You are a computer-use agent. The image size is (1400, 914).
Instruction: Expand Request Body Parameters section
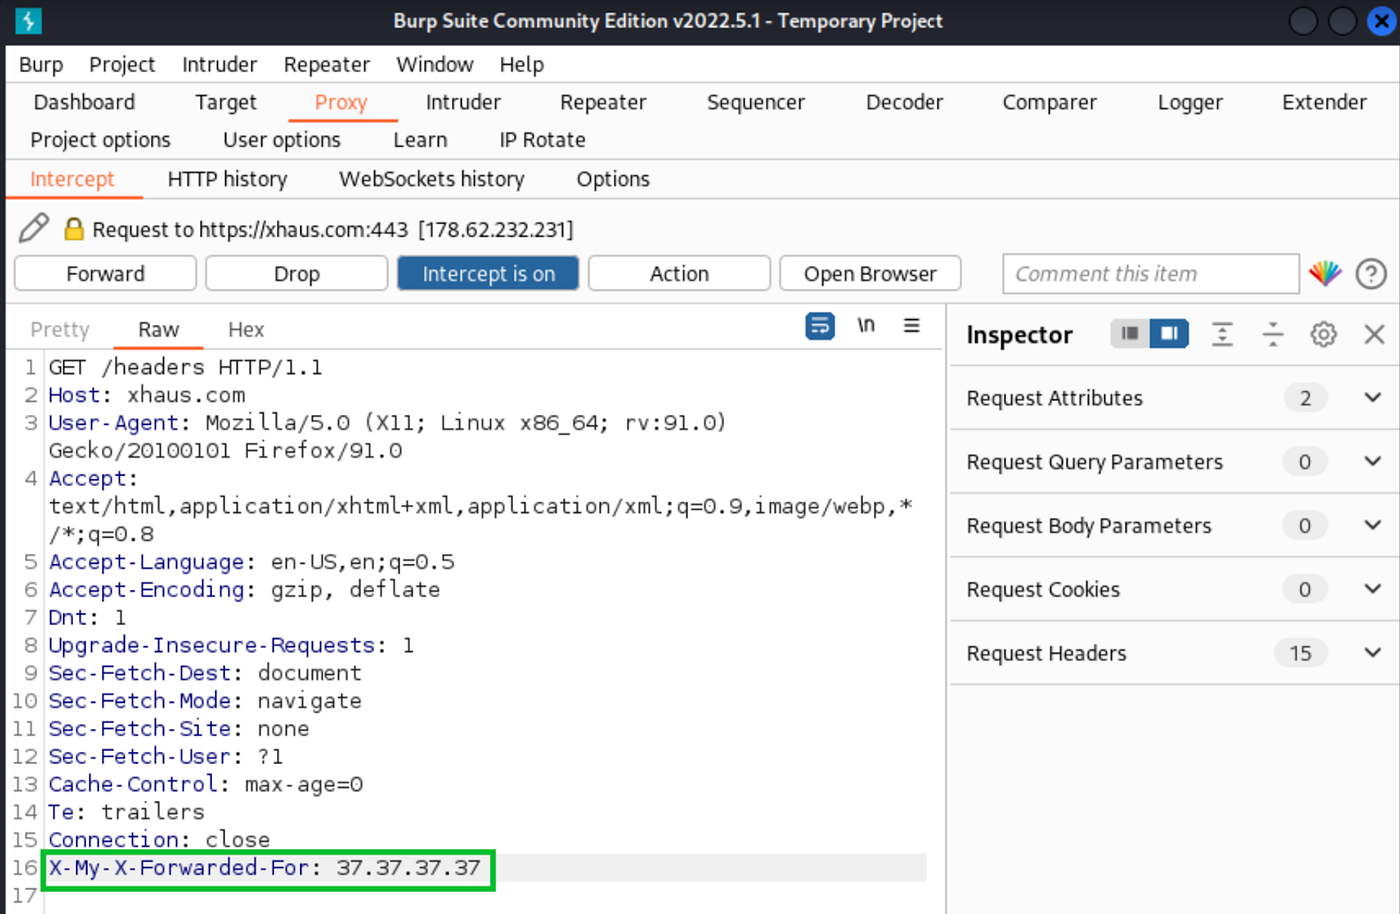tap(1372, 525)
